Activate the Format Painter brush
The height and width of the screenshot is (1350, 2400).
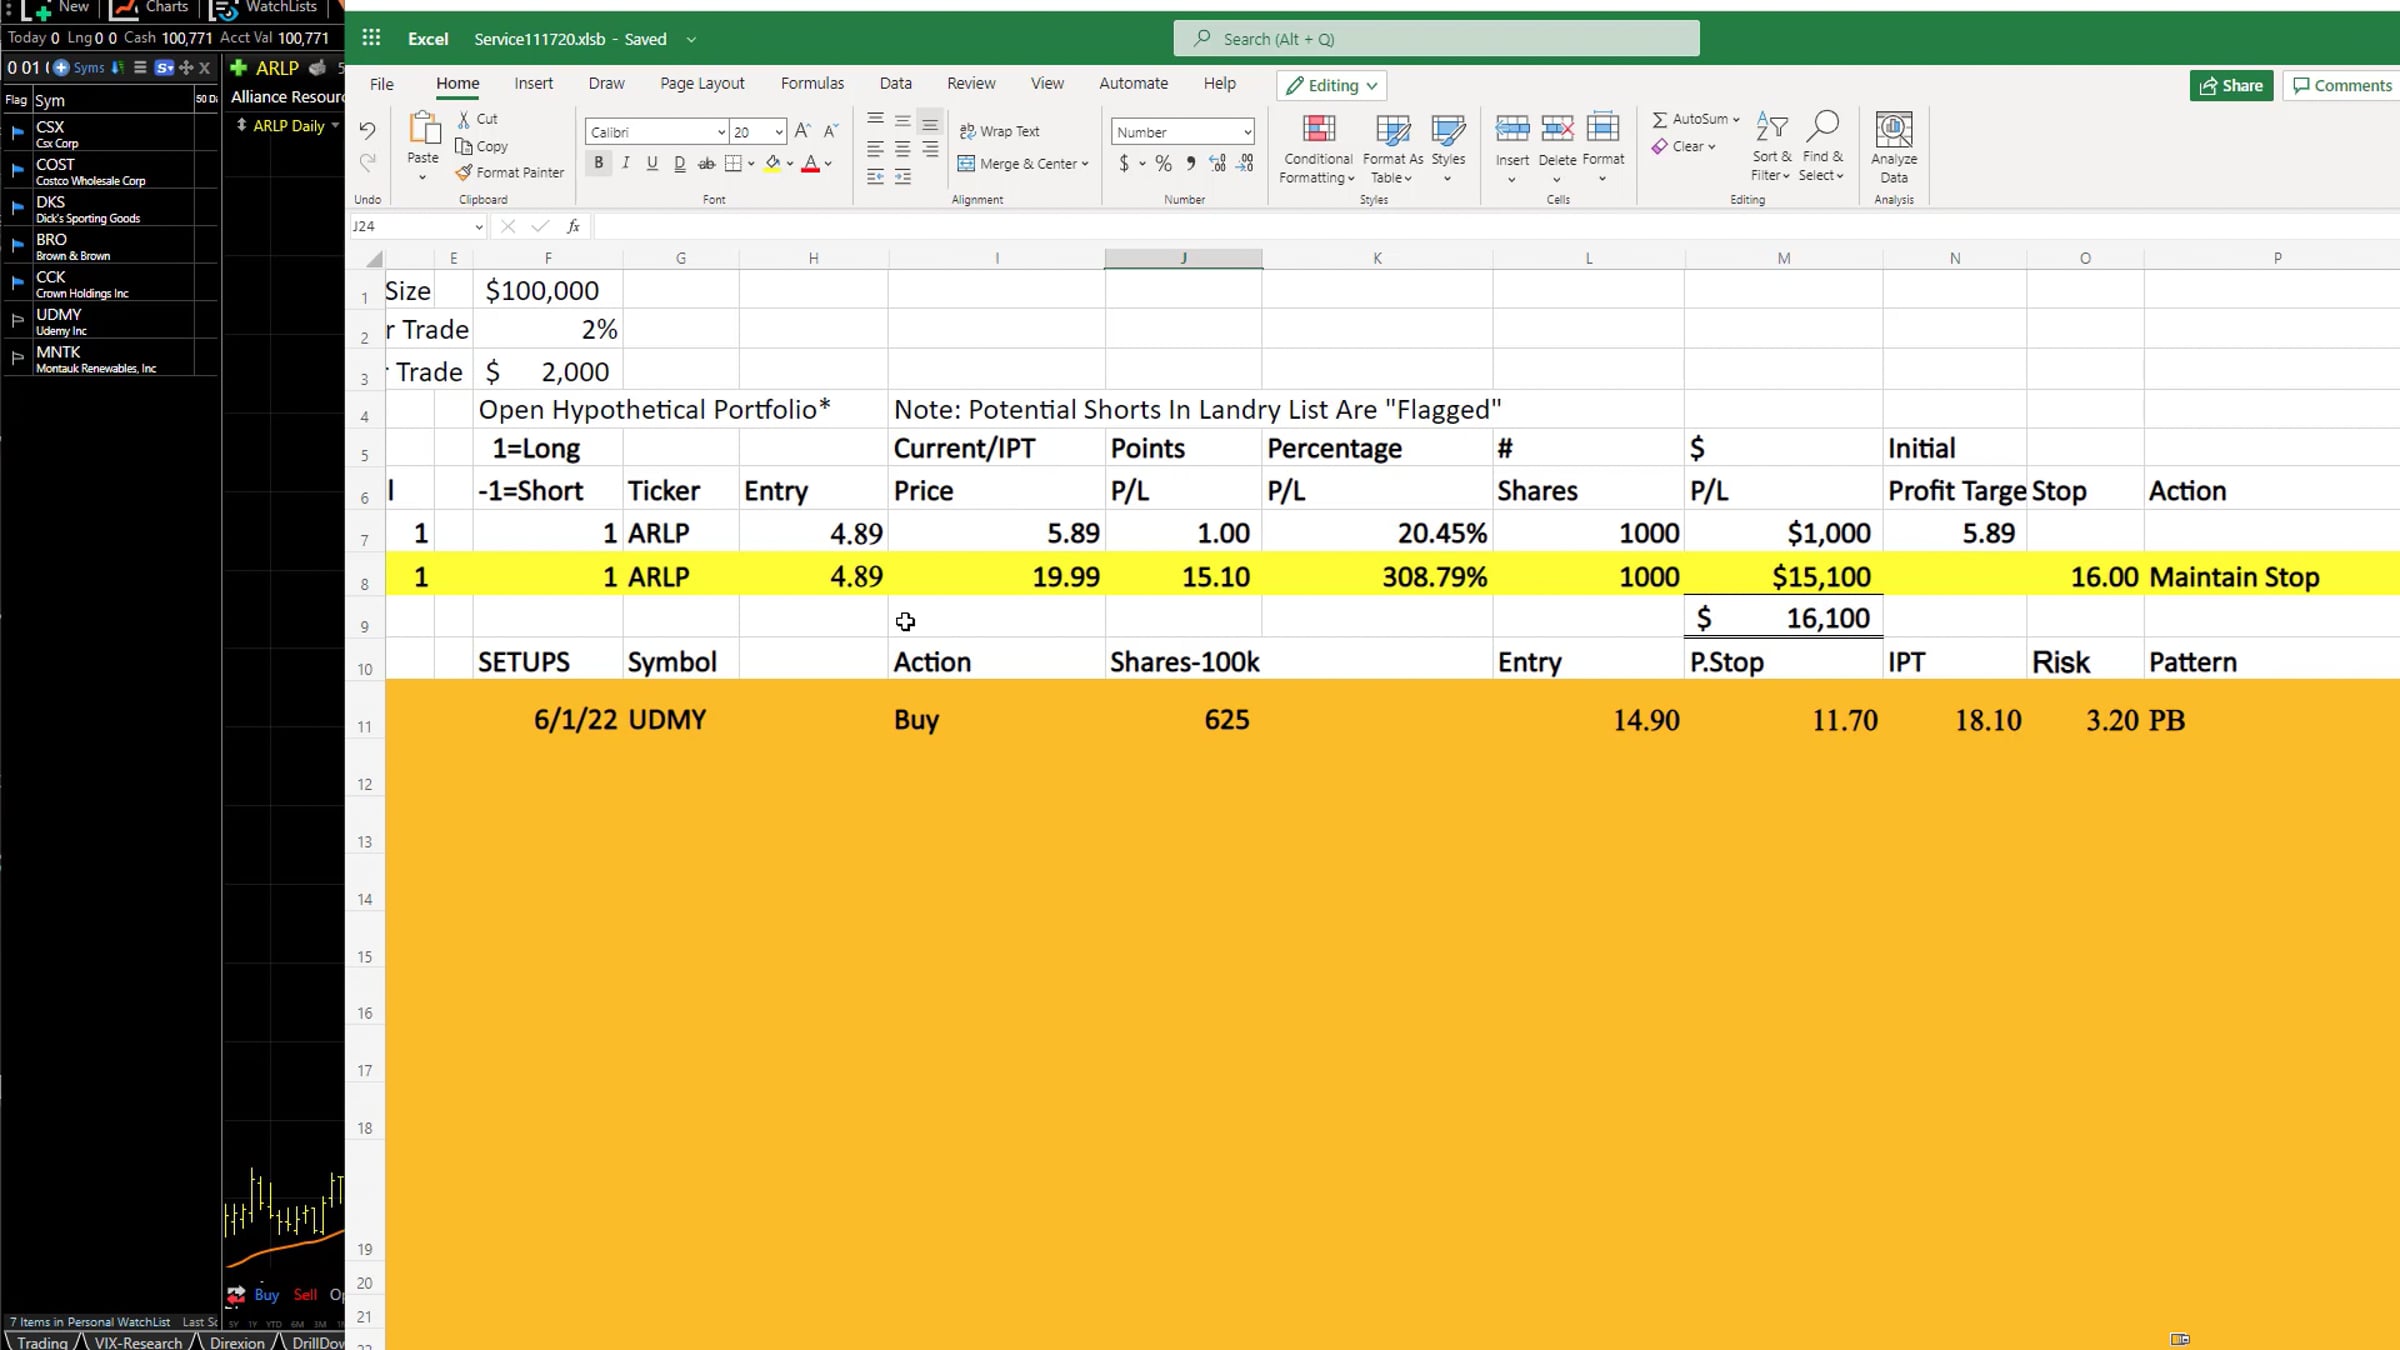(510, 172)
